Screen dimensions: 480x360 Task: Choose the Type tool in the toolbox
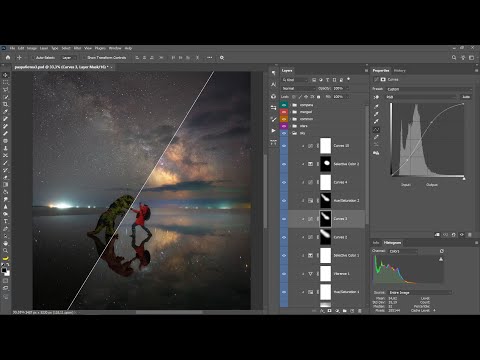tap(5, 221)
